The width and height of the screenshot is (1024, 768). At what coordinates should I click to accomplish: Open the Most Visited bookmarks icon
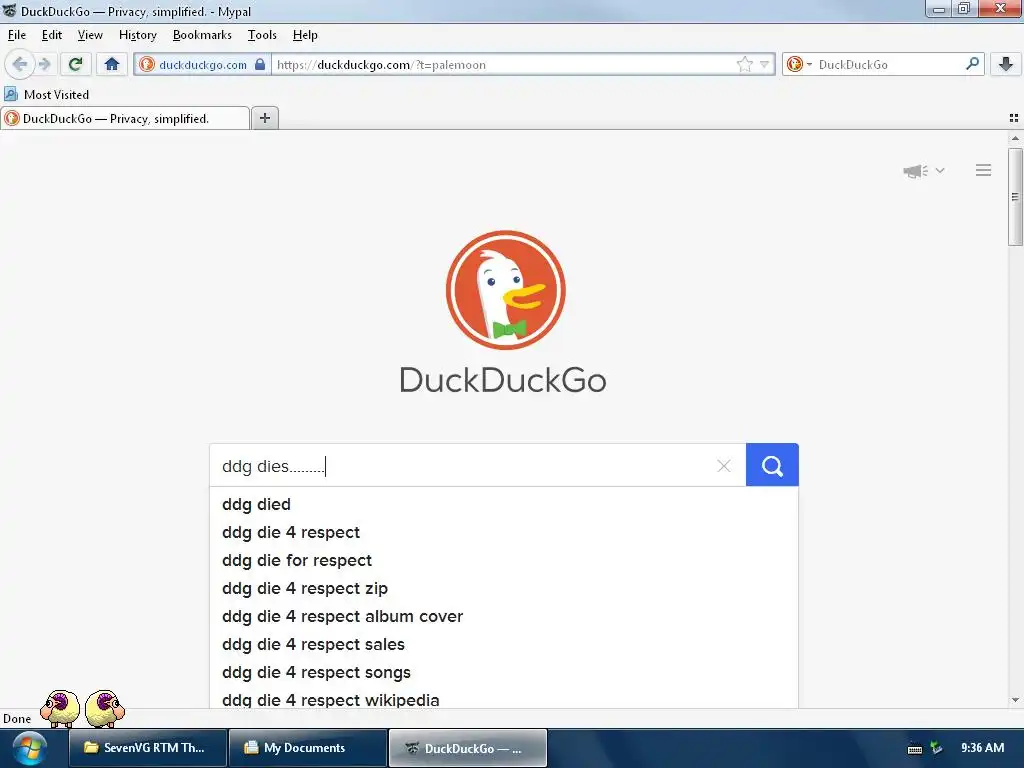click(11, 95)
